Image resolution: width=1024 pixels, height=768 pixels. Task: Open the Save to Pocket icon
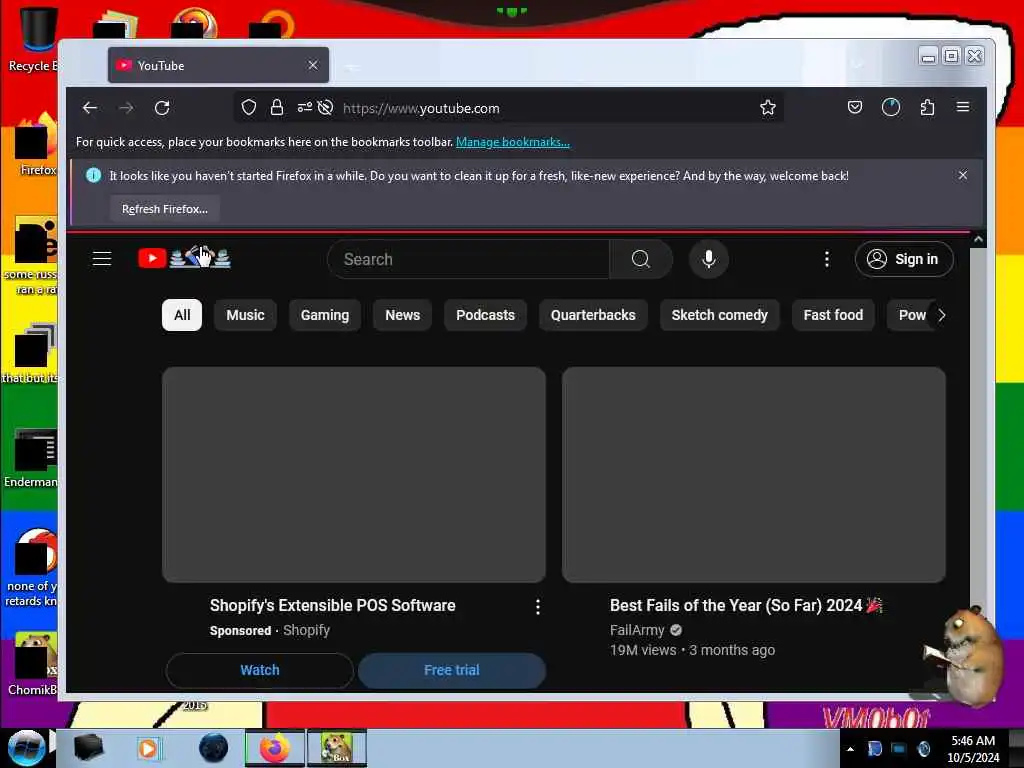(x=854, y=107)
